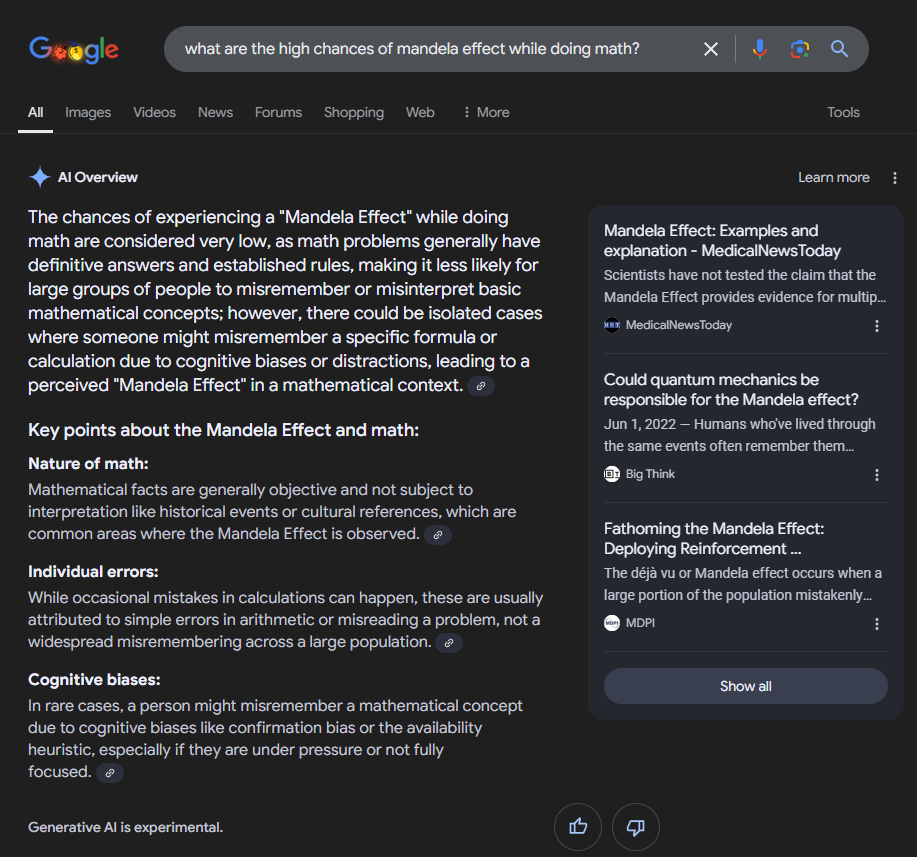Click the 'Big Think' source name

pos(650,474)
